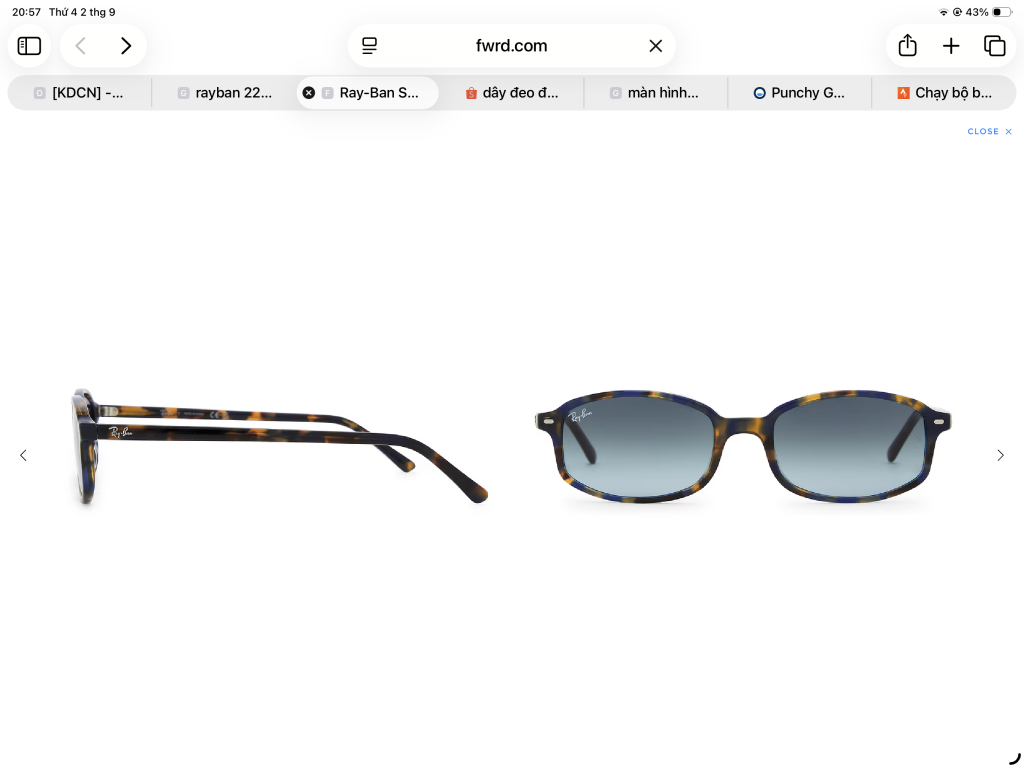Tap the Wi-Fi status icon
The image size is (1024, 768).
pyautogui.click(x=944, y=12)
